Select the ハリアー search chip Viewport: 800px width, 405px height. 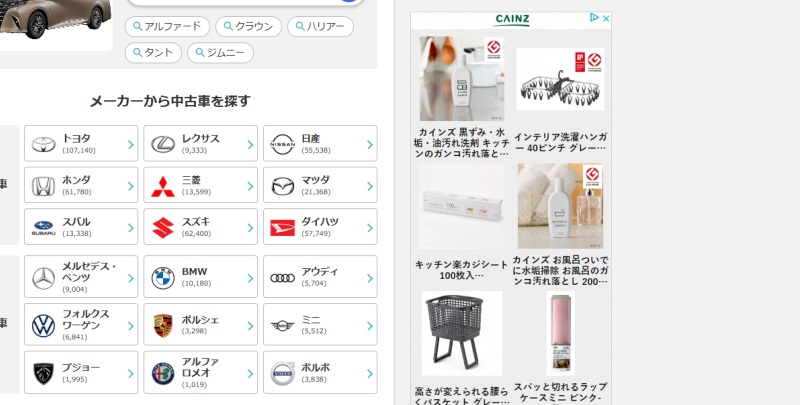tap(320, 27)
